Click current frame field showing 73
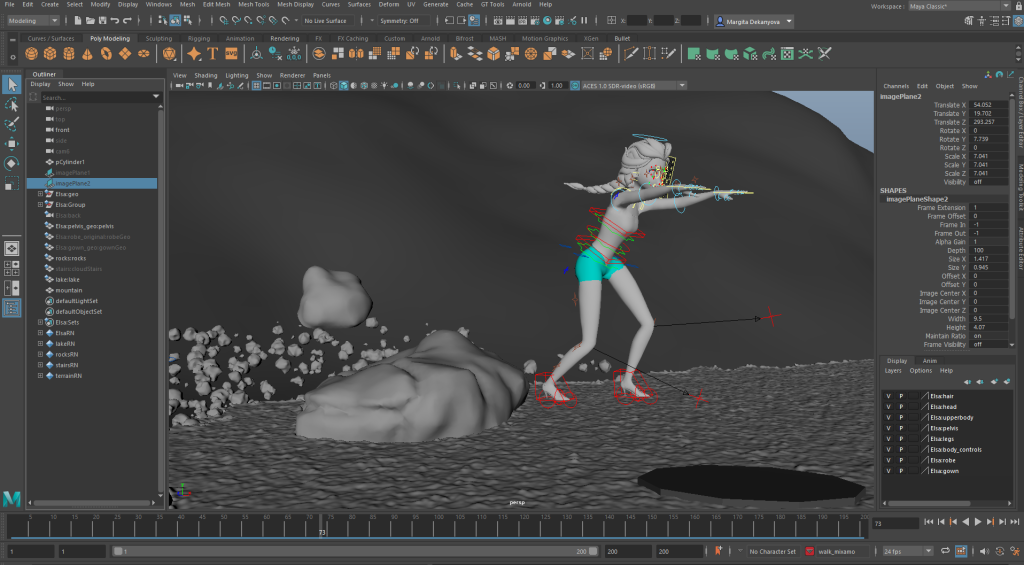The image size is (1024, 565). tap(895, 523)
